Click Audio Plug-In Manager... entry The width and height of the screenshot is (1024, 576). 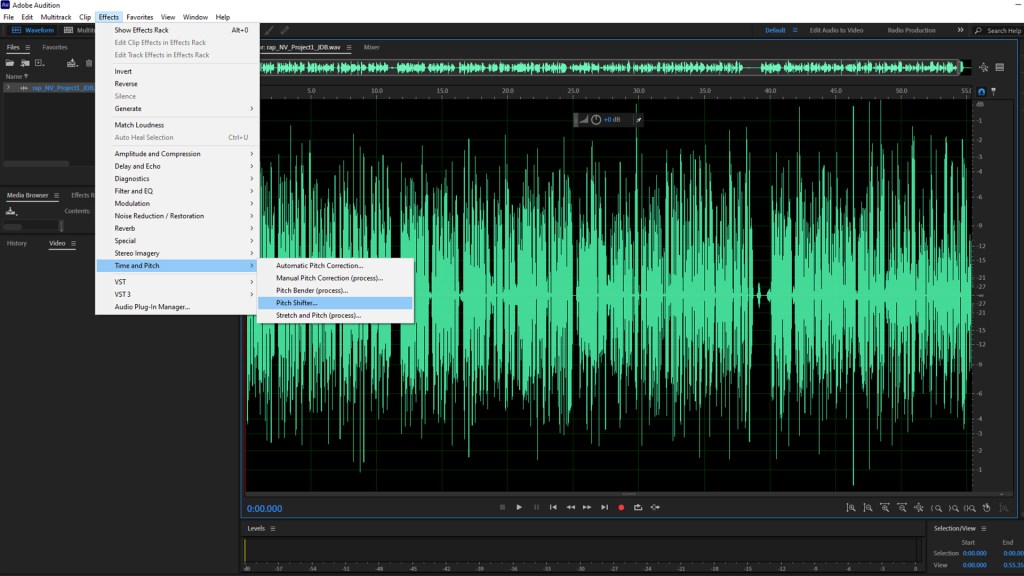tap(176, 307)
